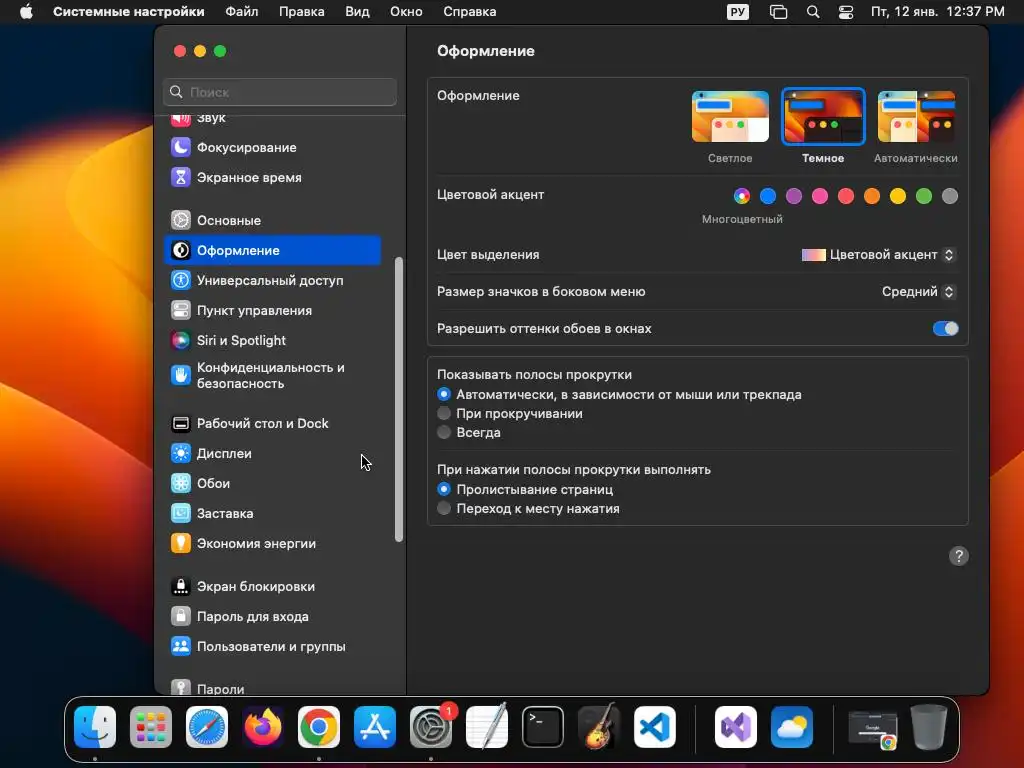The height and width of the screenshot is (768, 1024).
Task: Select the Темное appearance thumbnail
Action: pos(823,116)
